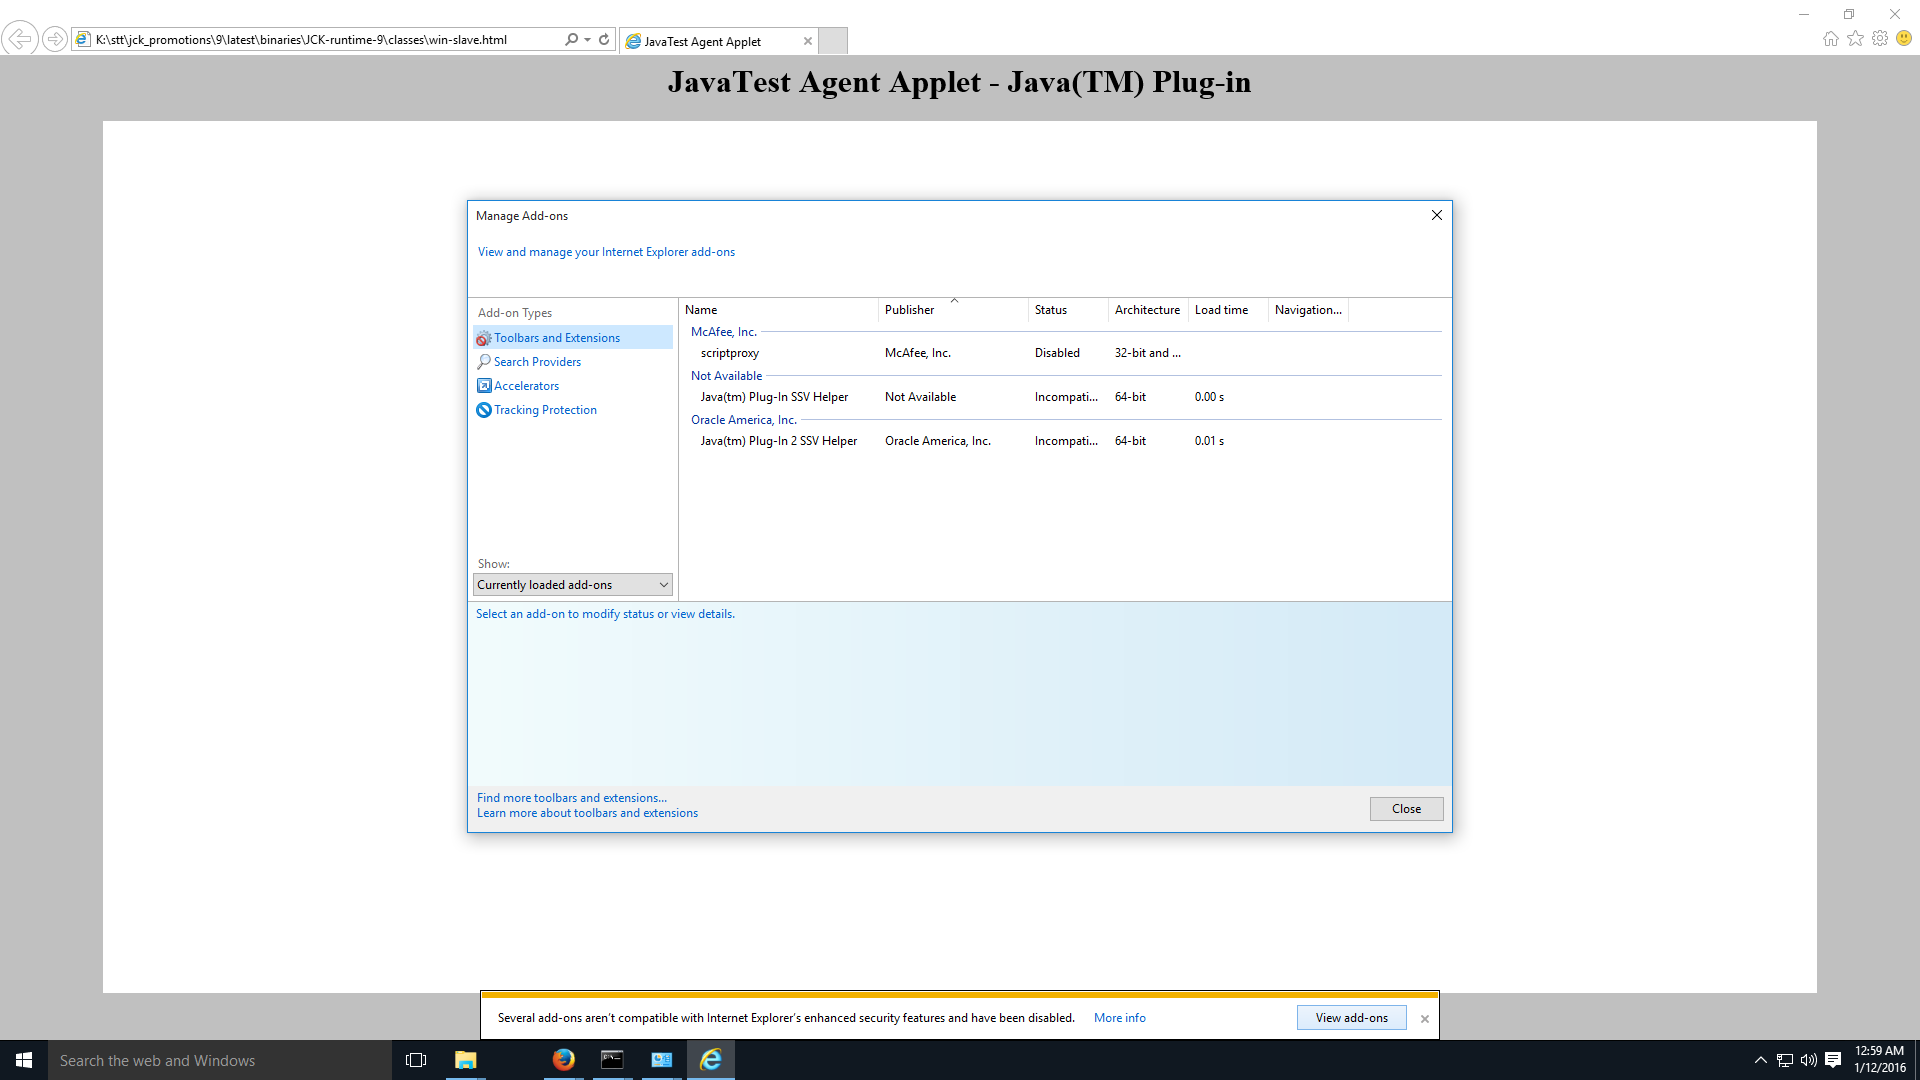Close the Manage Add-ons dialog with X

pos(1437,215)
